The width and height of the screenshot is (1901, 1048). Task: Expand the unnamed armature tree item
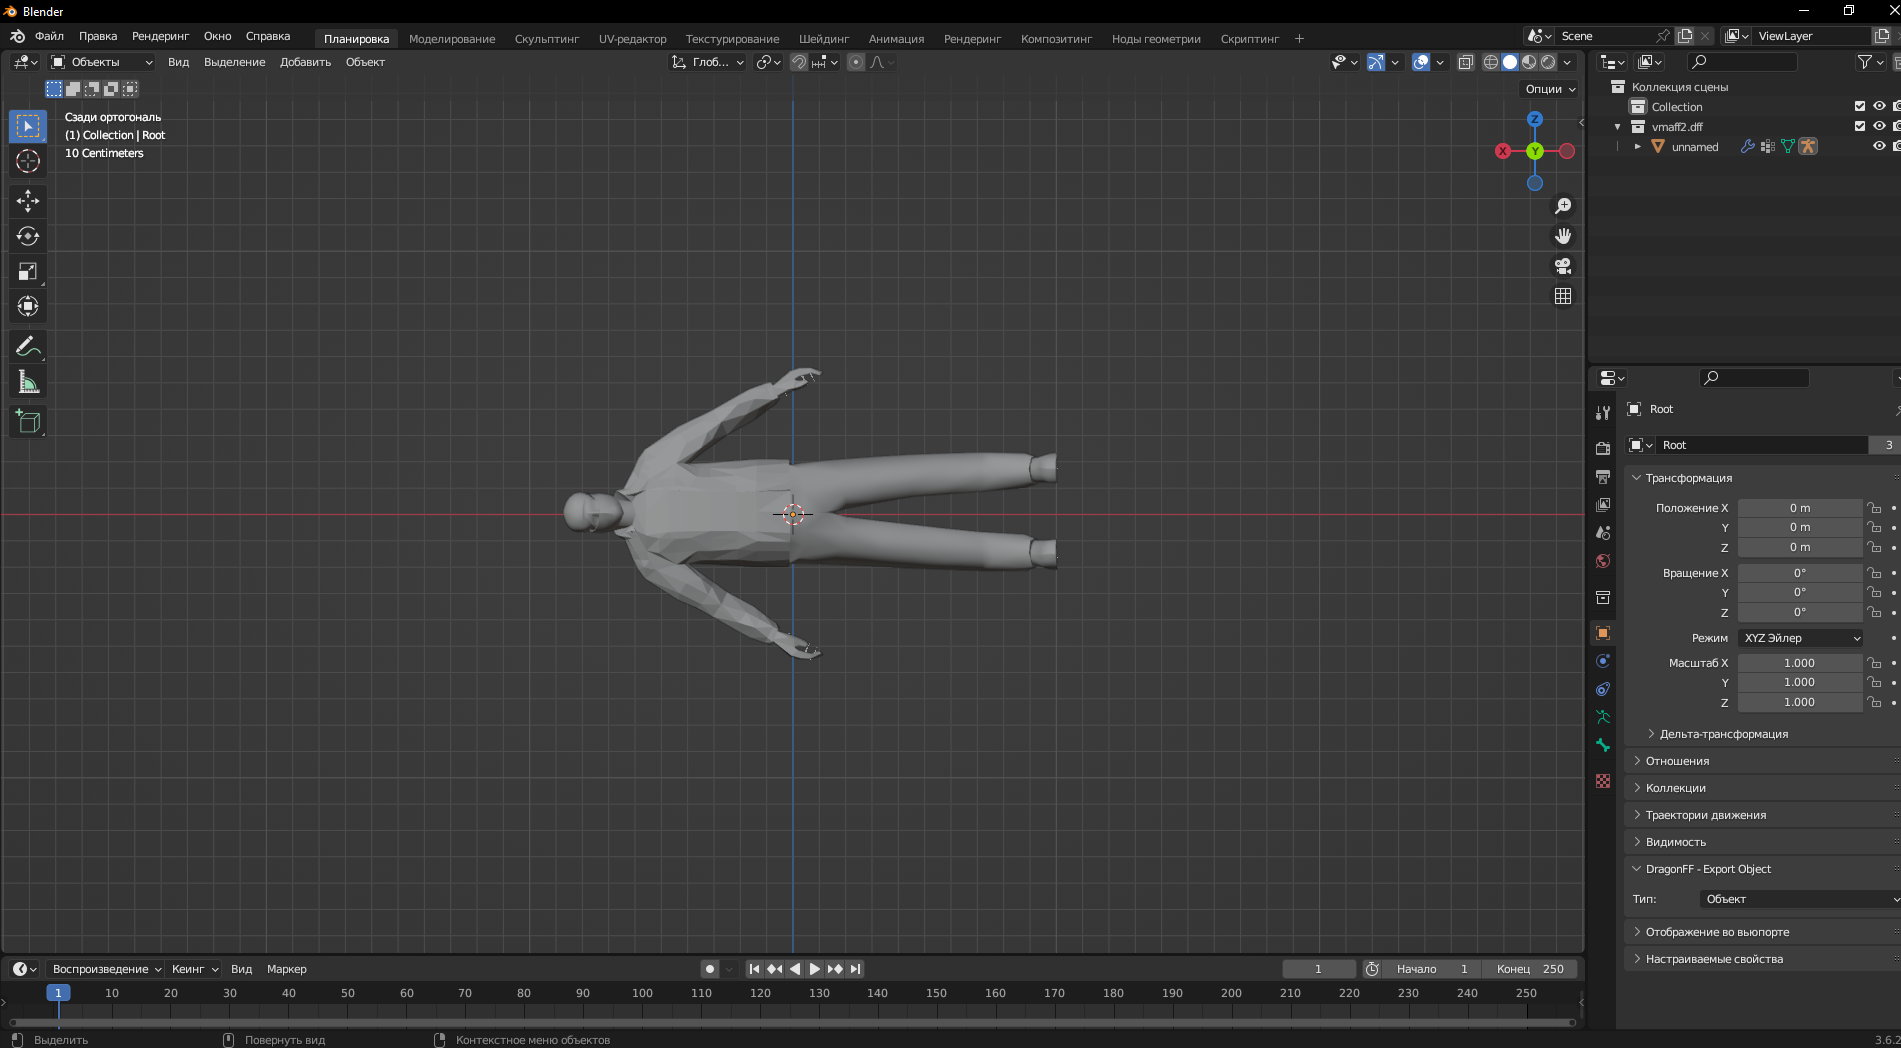(1638, 147)
